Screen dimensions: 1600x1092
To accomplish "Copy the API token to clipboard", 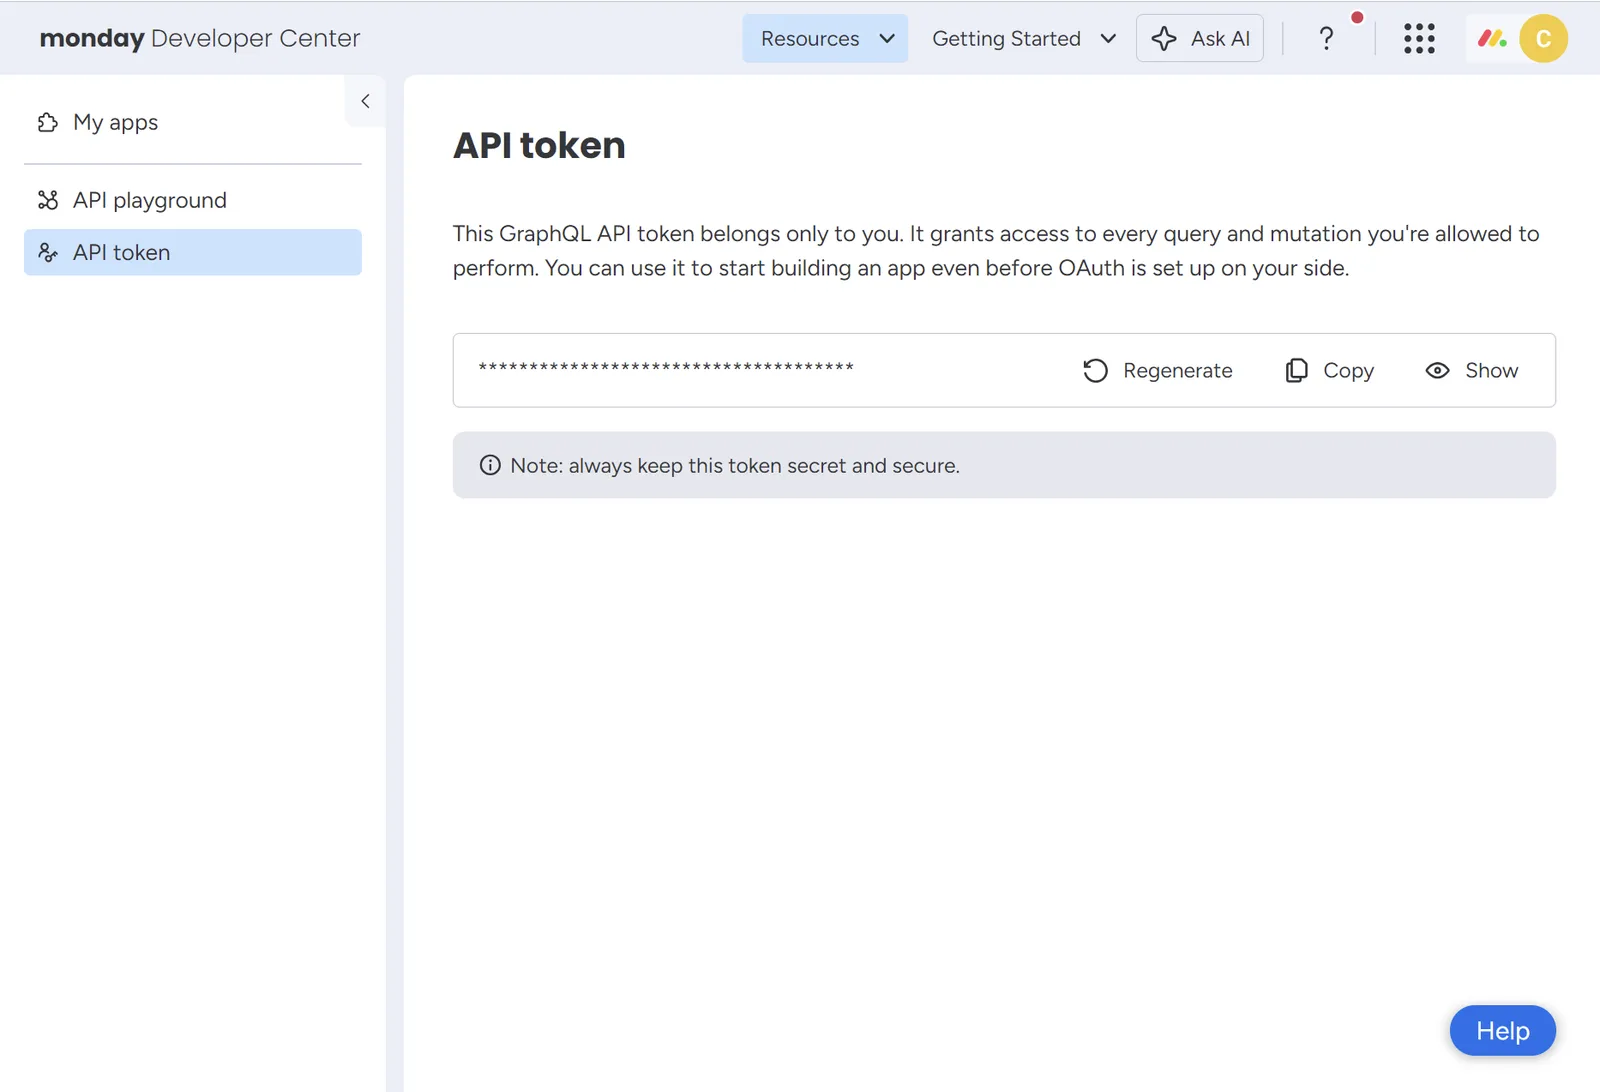I will [x=1329, y=370].
